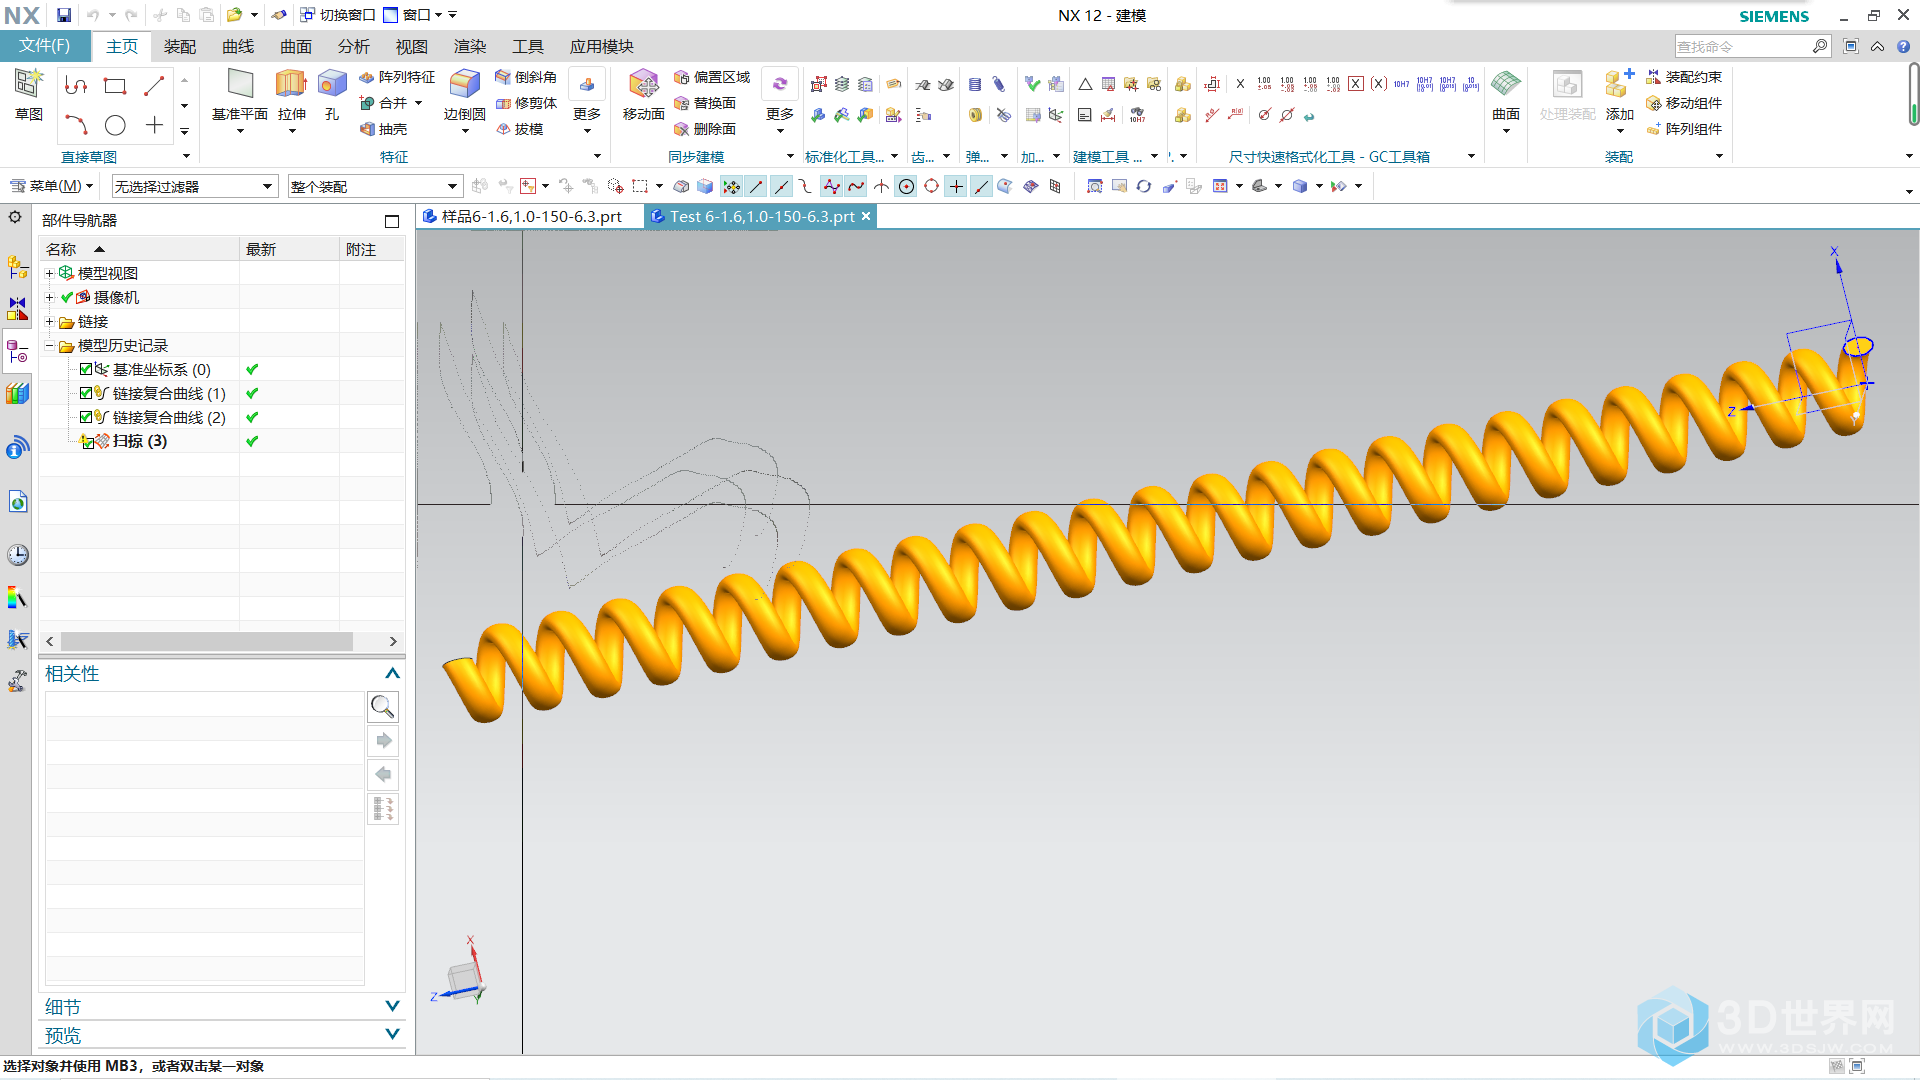Click the 切换窗口 button
This screenshot has height=1080, width=1920.
point(338,15)
